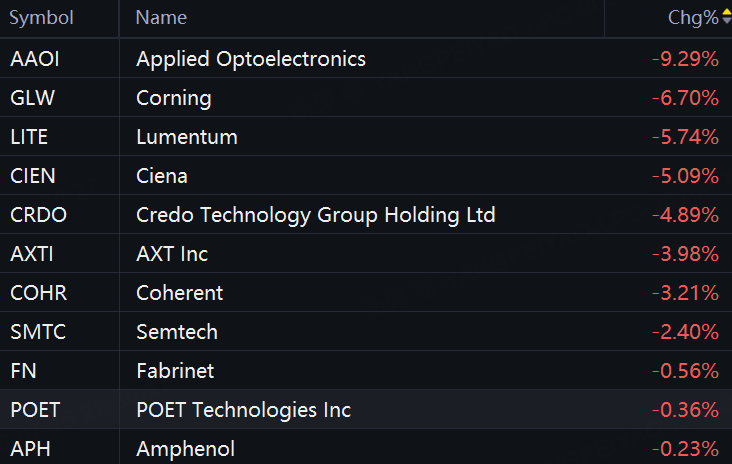Open the Applied Optoelectronics row
732x464 pixels.
(x=366, y=58)
